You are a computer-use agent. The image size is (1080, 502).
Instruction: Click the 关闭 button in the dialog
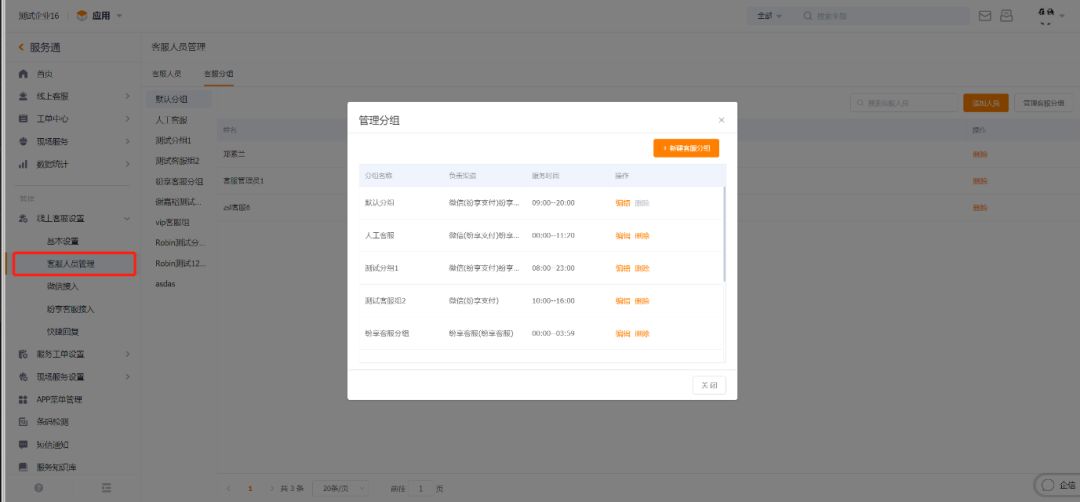point(709,385)
